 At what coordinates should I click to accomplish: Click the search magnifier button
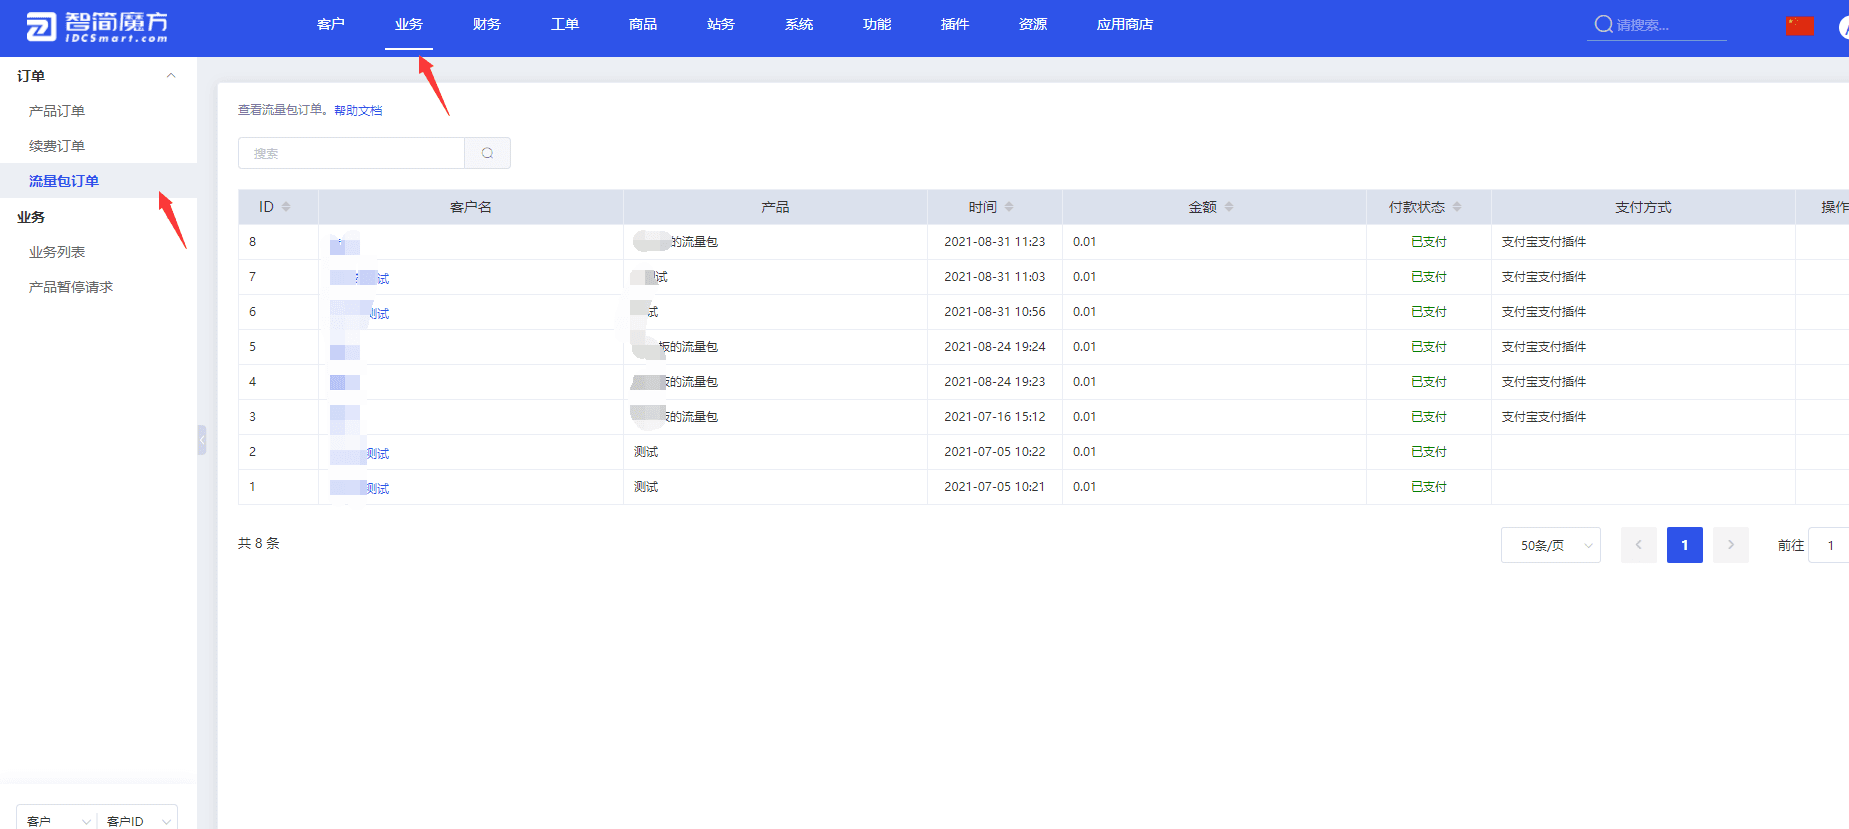click(488, 153)
